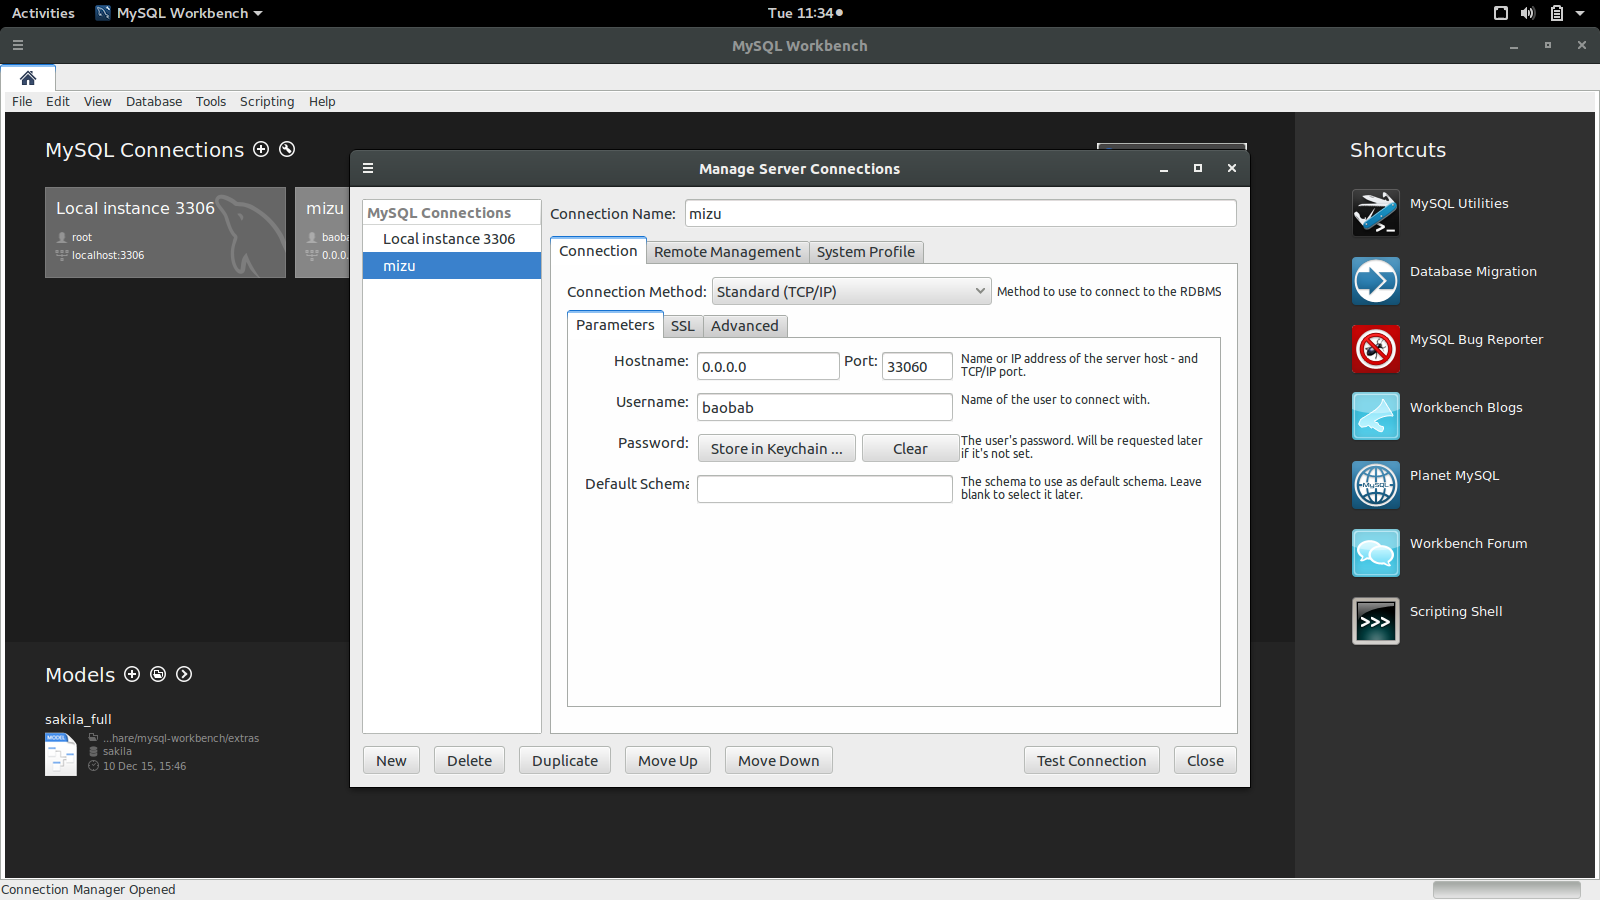1600x900 pixels.
Task: Expand the system status menu arrow
Action: [x=1580, y=13]
